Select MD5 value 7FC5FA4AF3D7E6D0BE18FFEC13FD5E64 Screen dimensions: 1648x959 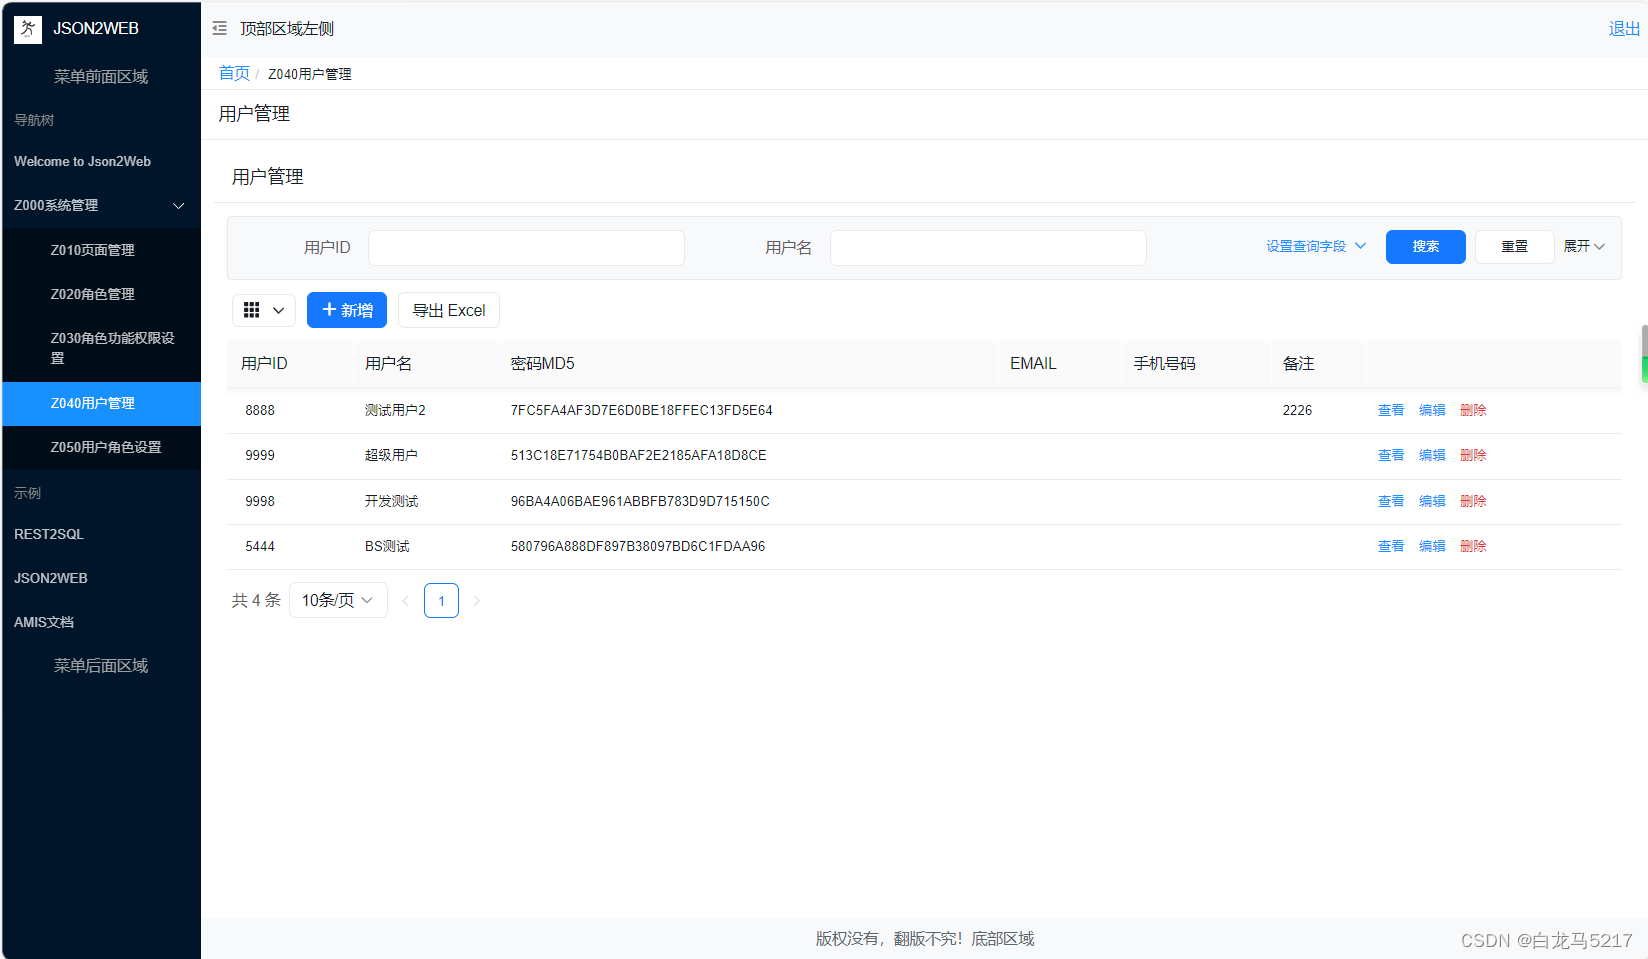[x=641, y=410]
